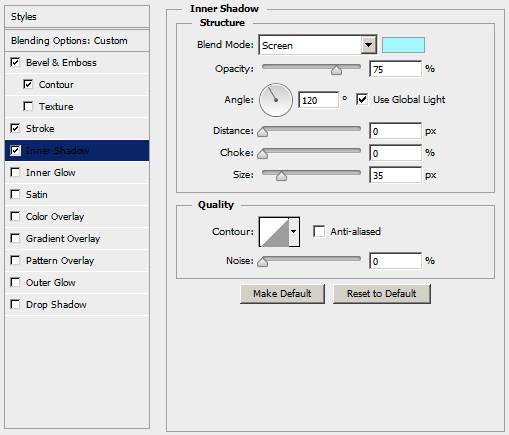Open Stroke style settings label
The image size is (509, 435).
40,129
